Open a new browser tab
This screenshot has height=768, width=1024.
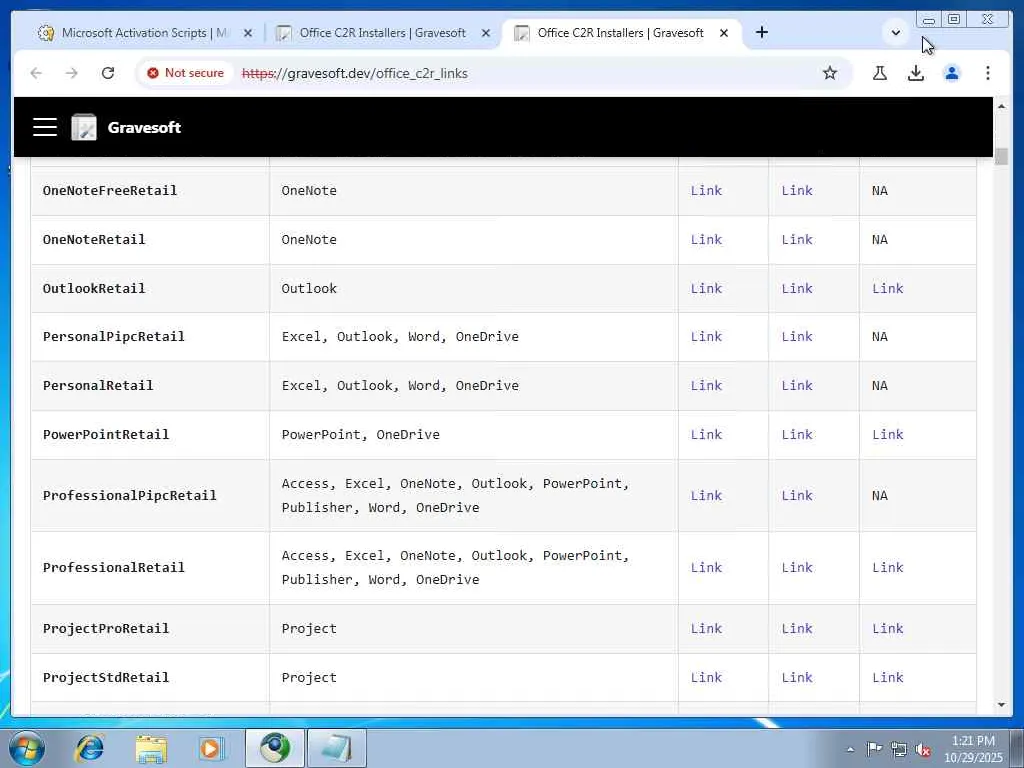(761, 33)
